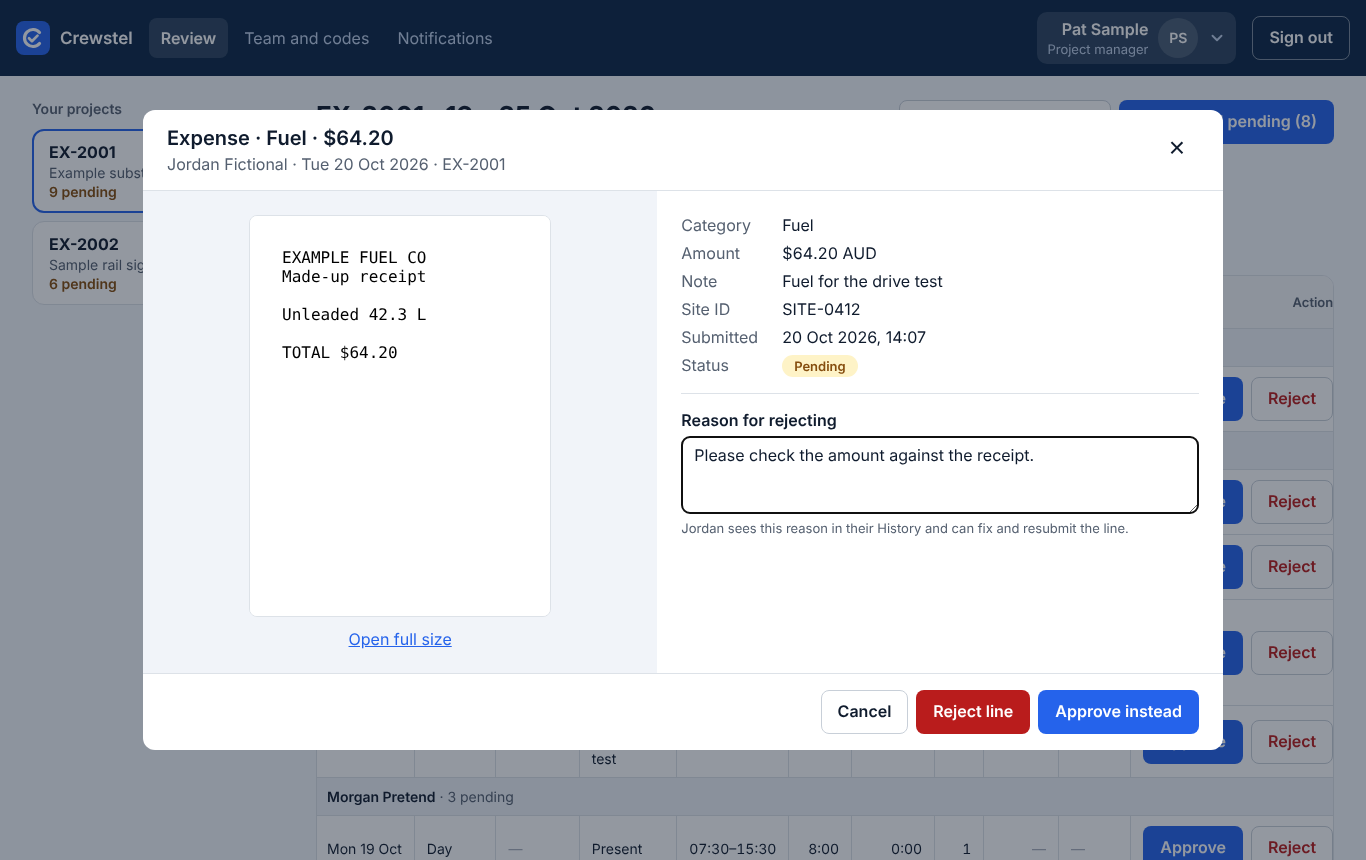The image size is (1366, 860).
Task: Click the dialog title Expense · Fuel · $64.20
Action: coord(280,138)
